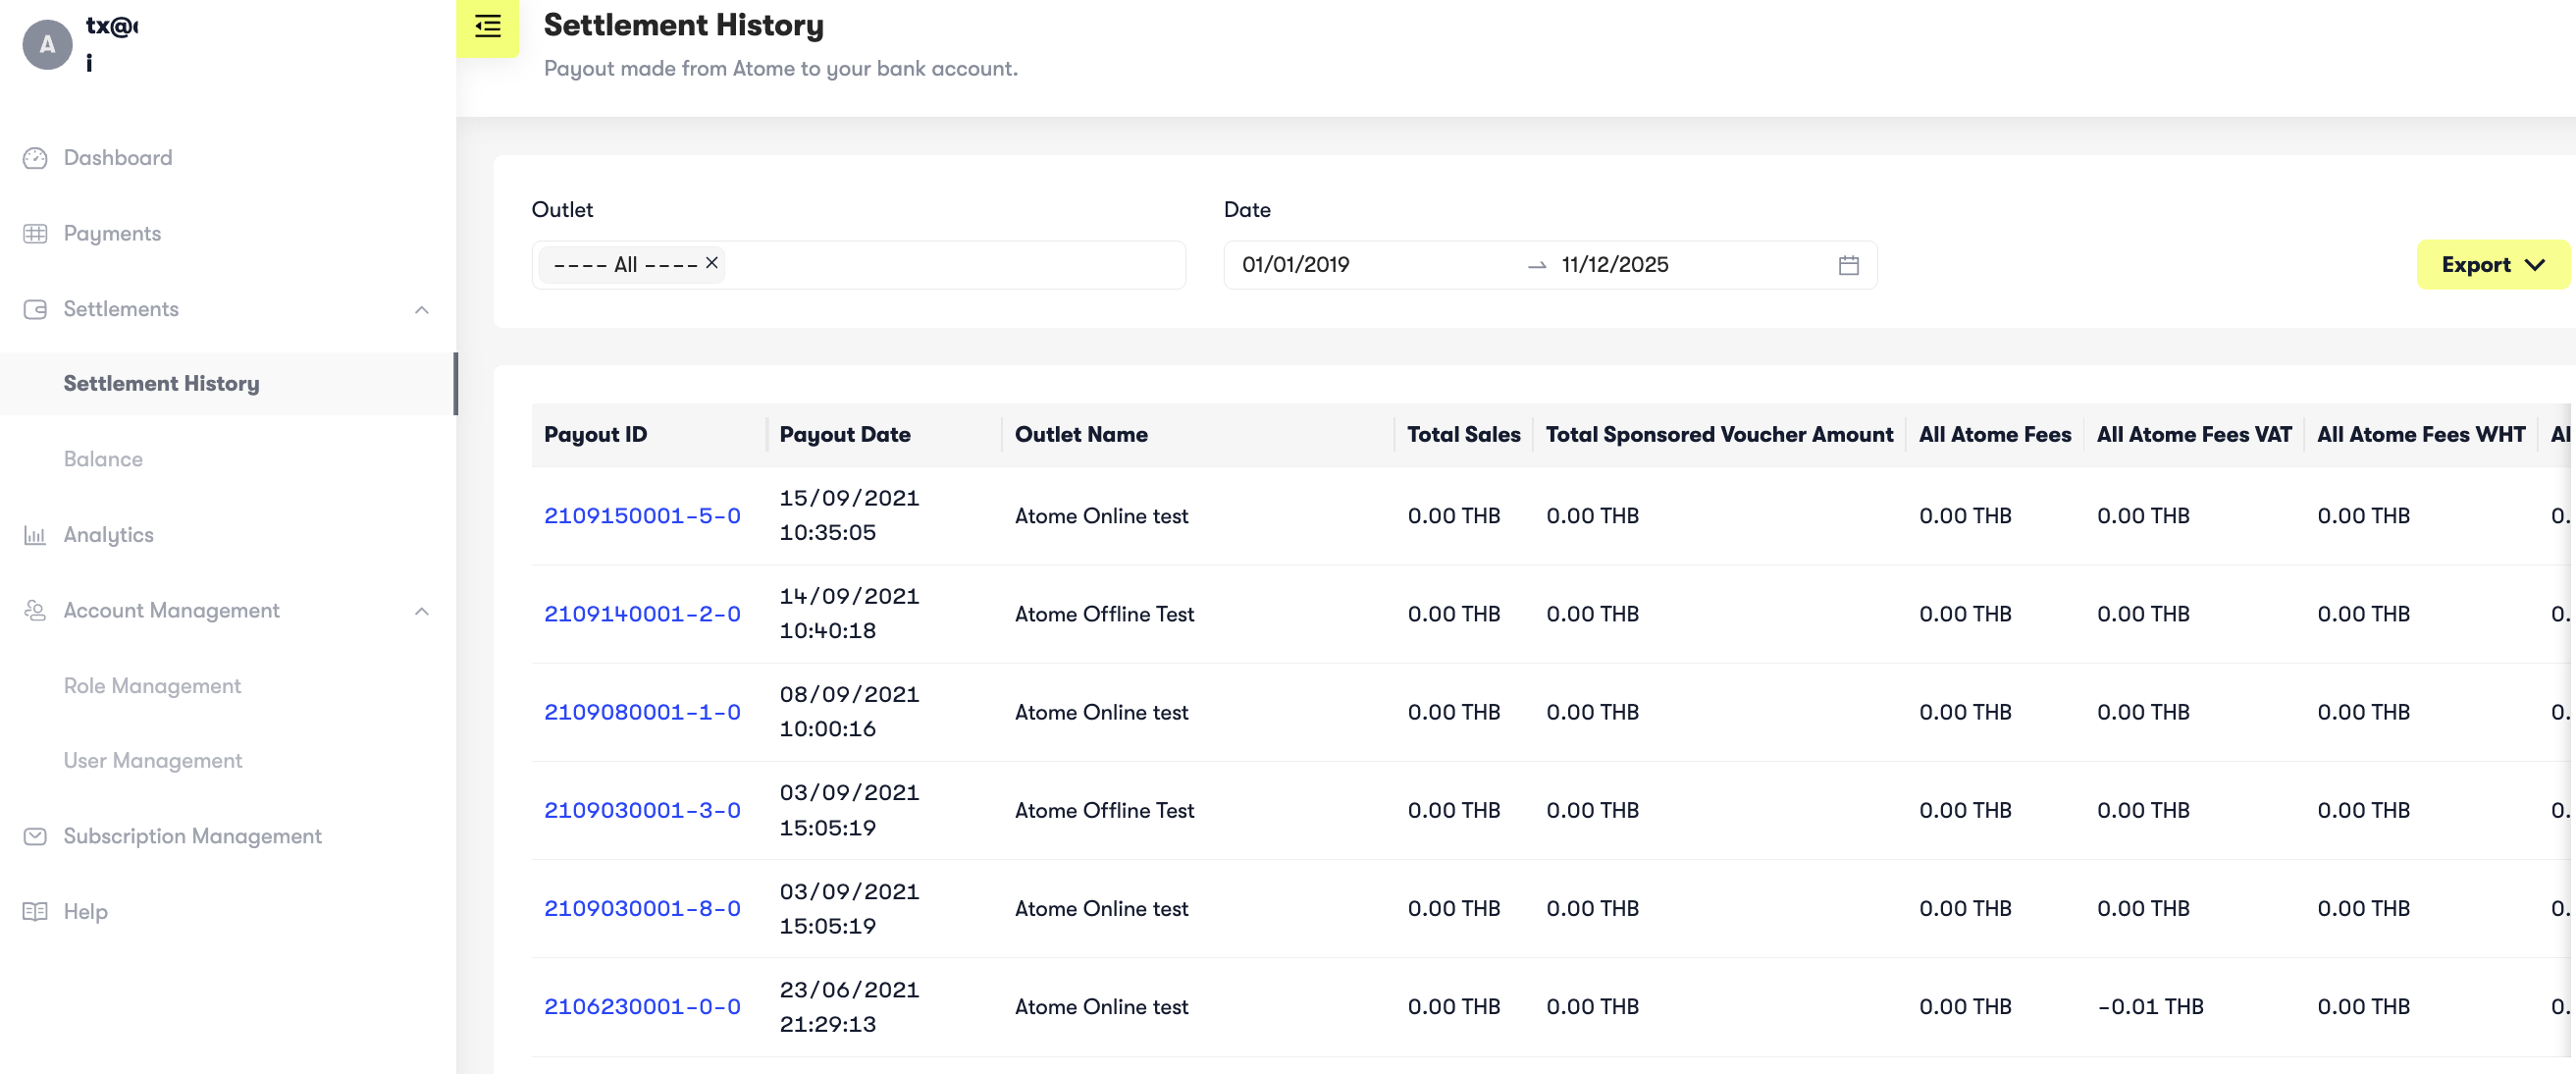Open User Management page
2576x1074 pixels.
[x=153, y=761]
